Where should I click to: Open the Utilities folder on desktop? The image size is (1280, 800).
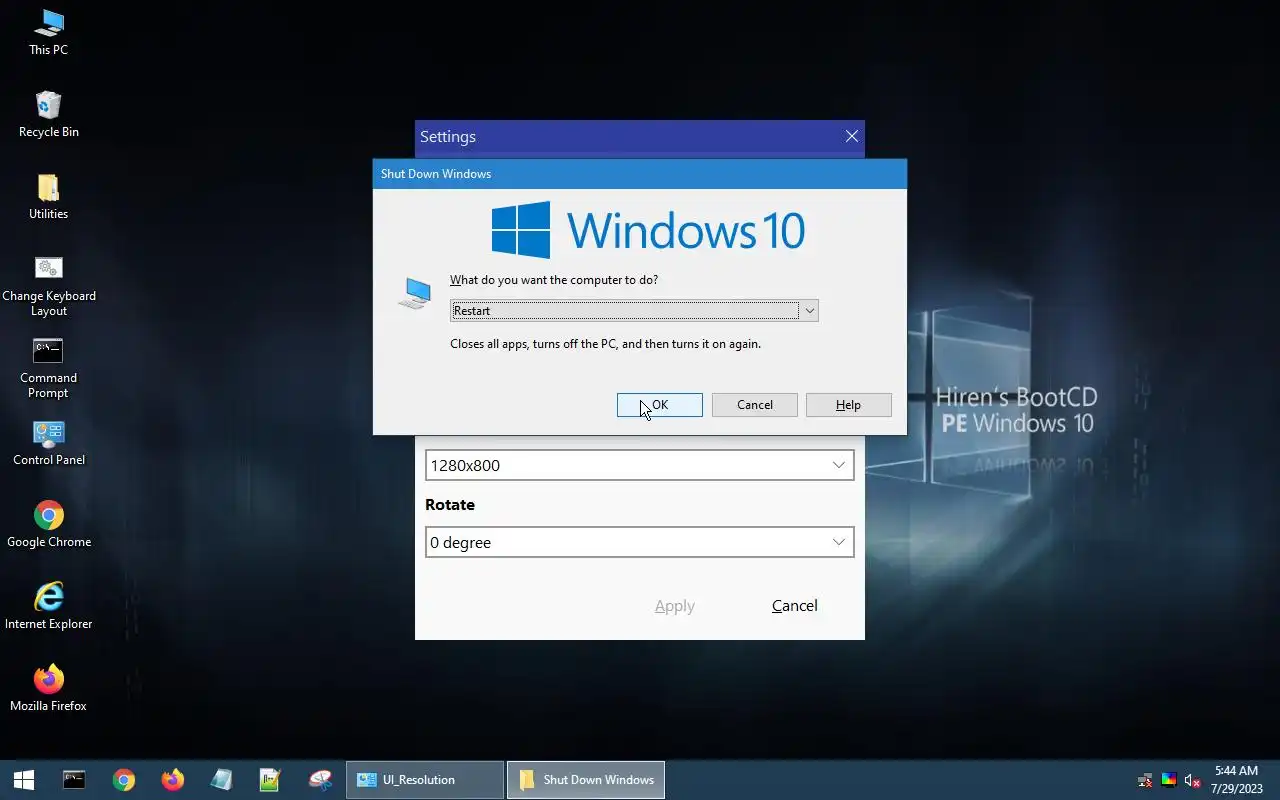[x=48, y=196]
